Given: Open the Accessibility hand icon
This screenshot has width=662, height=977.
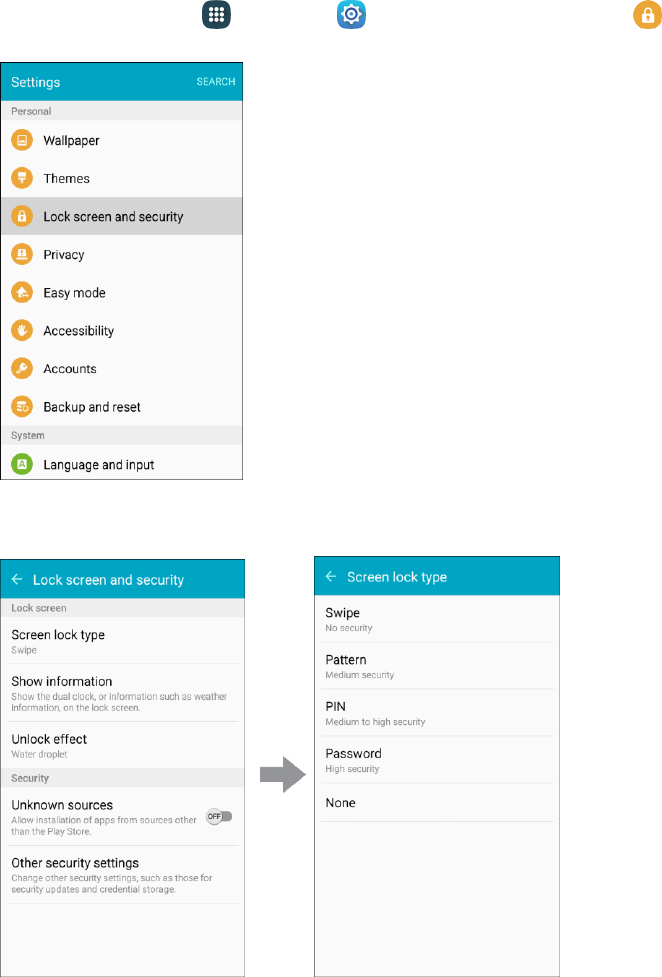Looking at the screenshot, I should click(x=22, y=330).
